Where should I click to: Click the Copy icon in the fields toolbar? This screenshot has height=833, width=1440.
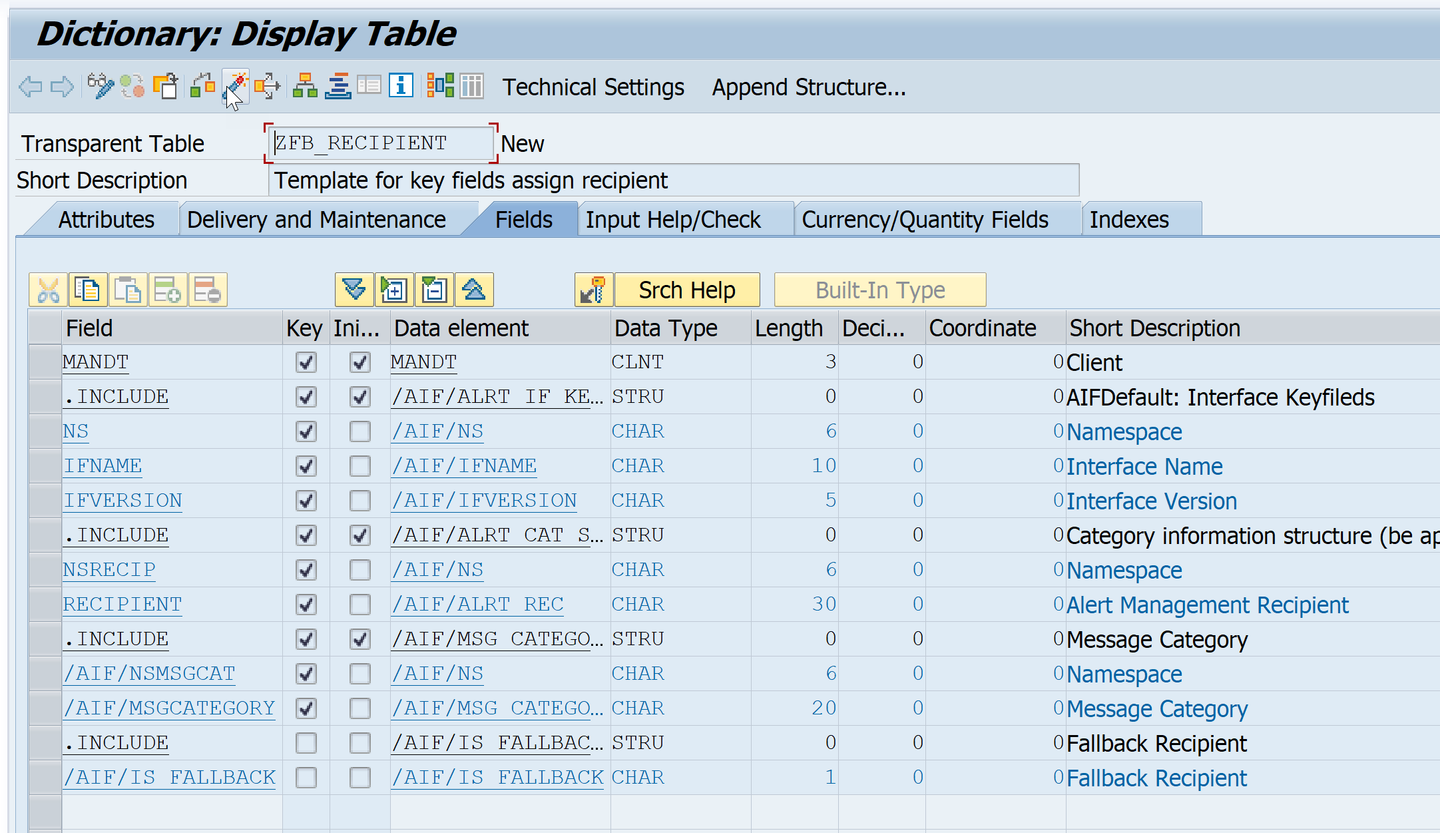[88, 290]
